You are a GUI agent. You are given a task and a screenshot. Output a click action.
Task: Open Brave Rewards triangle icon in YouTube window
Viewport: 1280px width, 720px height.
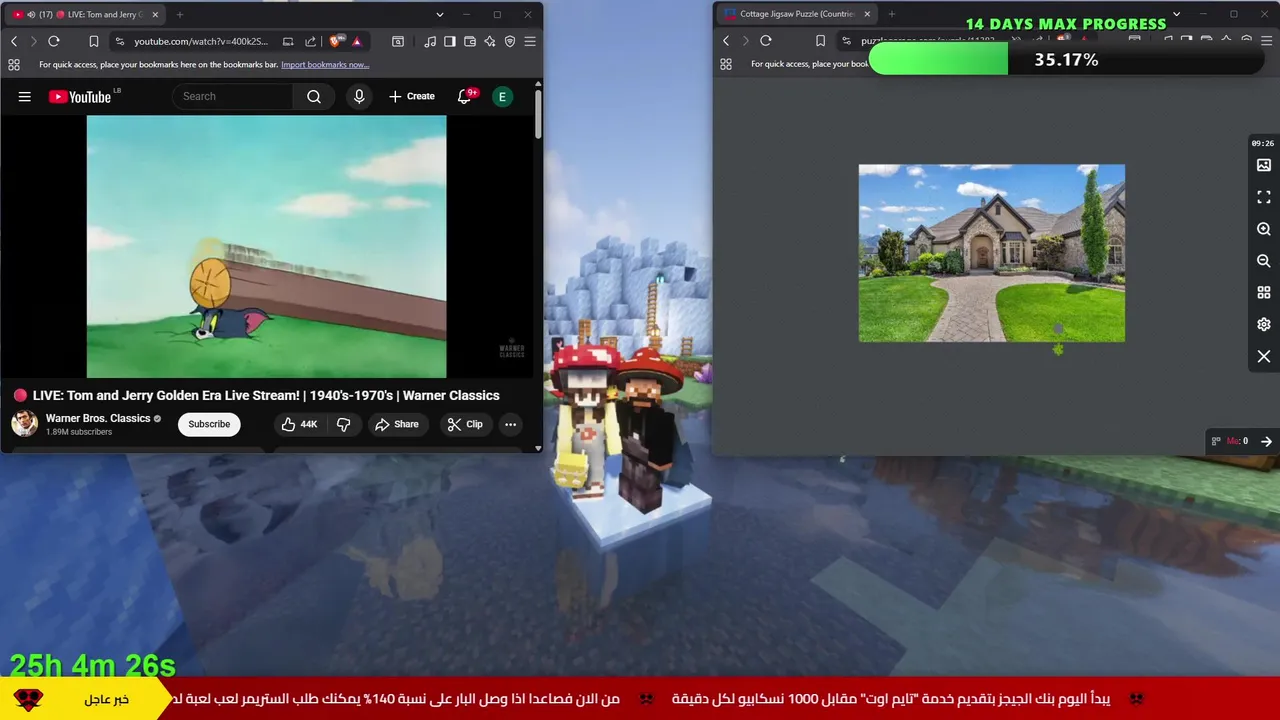pos(357,41)
